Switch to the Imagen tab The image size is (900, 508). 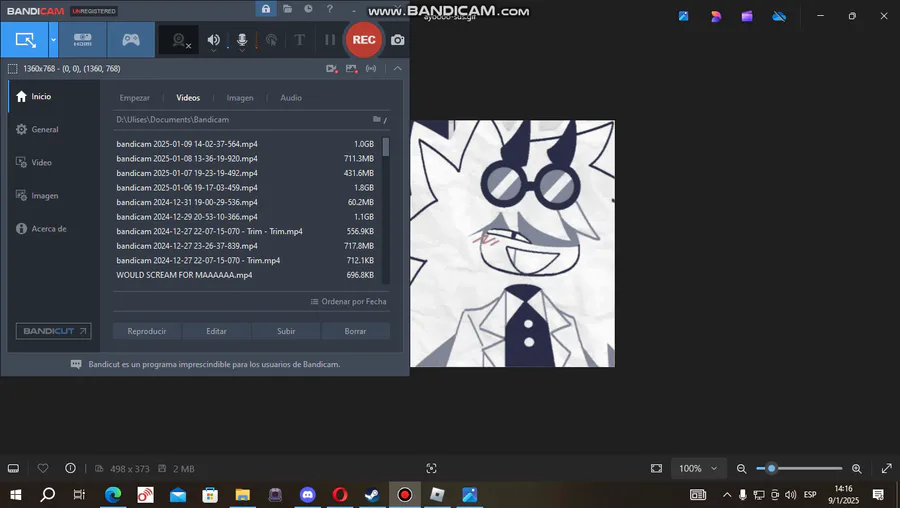pyautogui.click(x=240, y=98)
